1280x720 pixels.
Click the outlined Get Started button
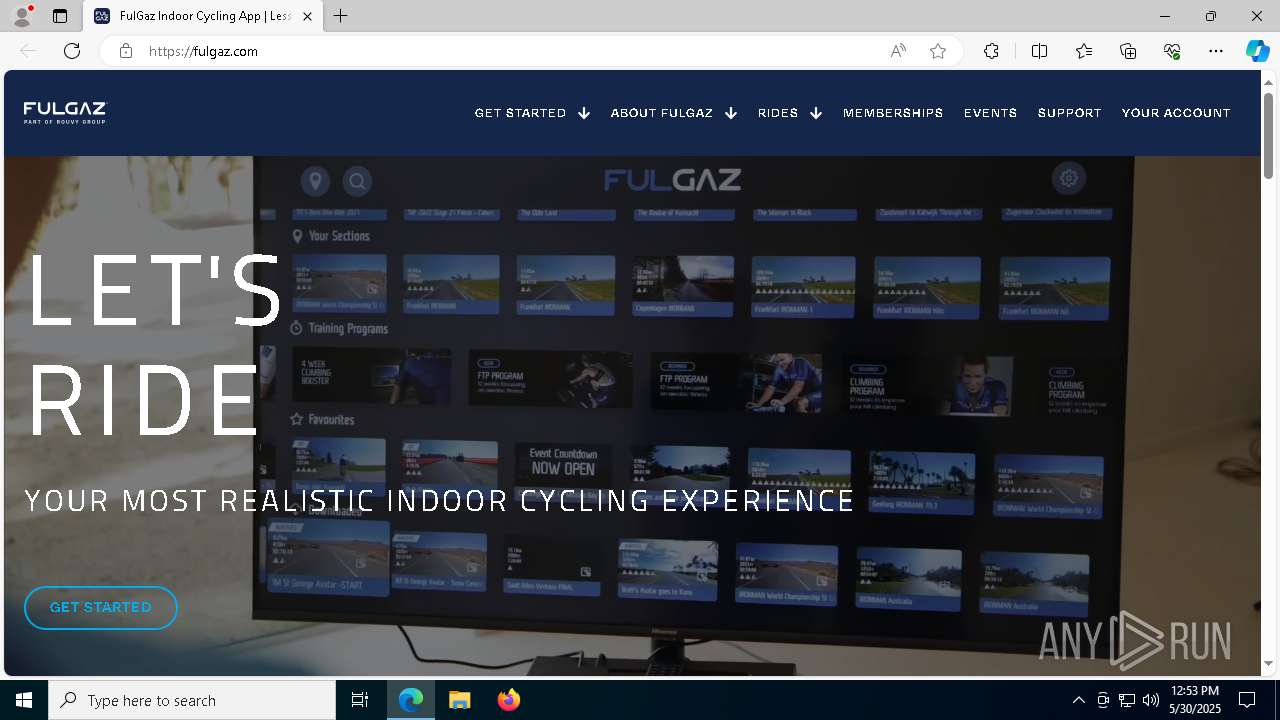(x=101, y=608)
